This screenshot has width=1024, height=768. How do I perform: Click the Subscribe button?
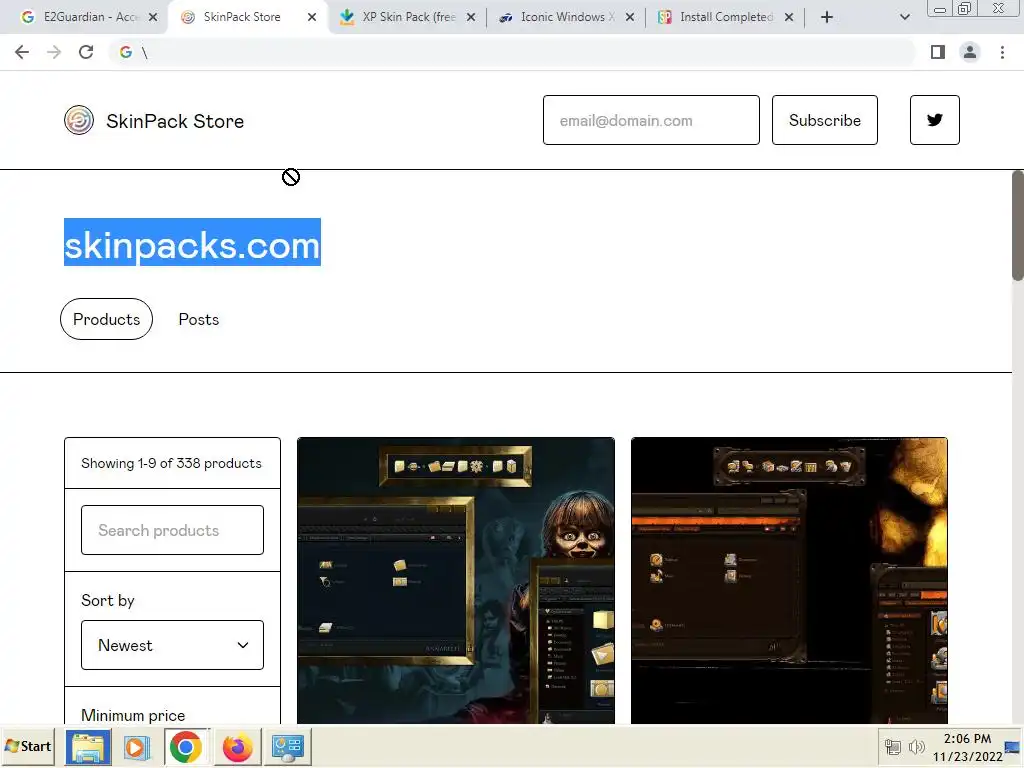(x=825, y=120)
